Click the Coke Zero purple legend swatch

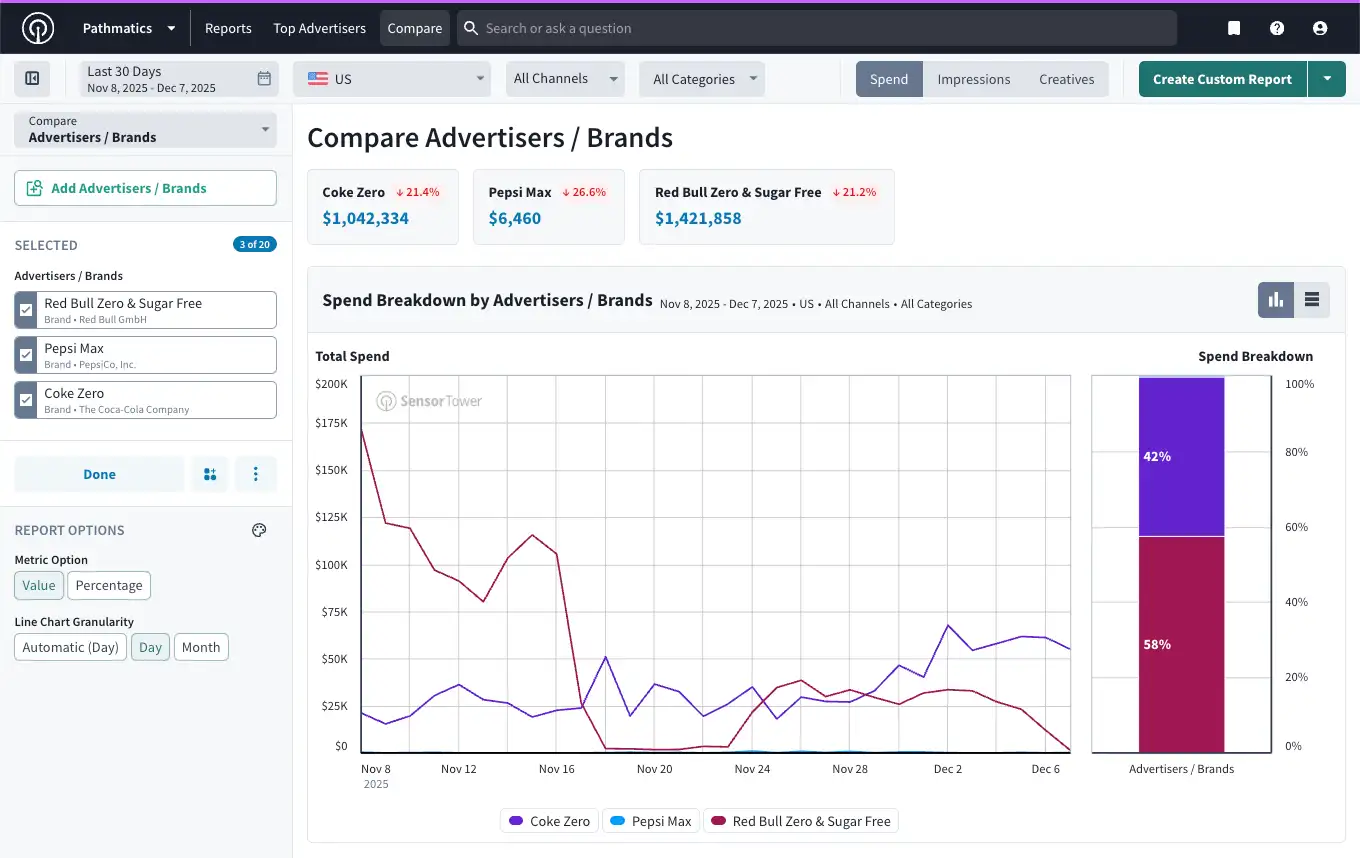[x=516, y=821]
